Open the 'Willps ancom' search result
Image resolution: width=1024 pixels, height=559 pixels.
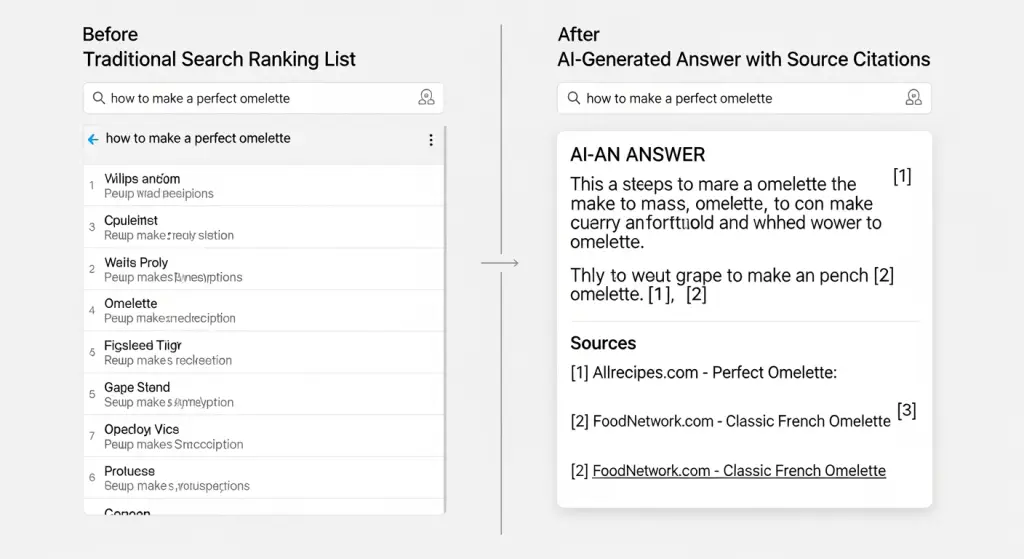coord(142,179)
